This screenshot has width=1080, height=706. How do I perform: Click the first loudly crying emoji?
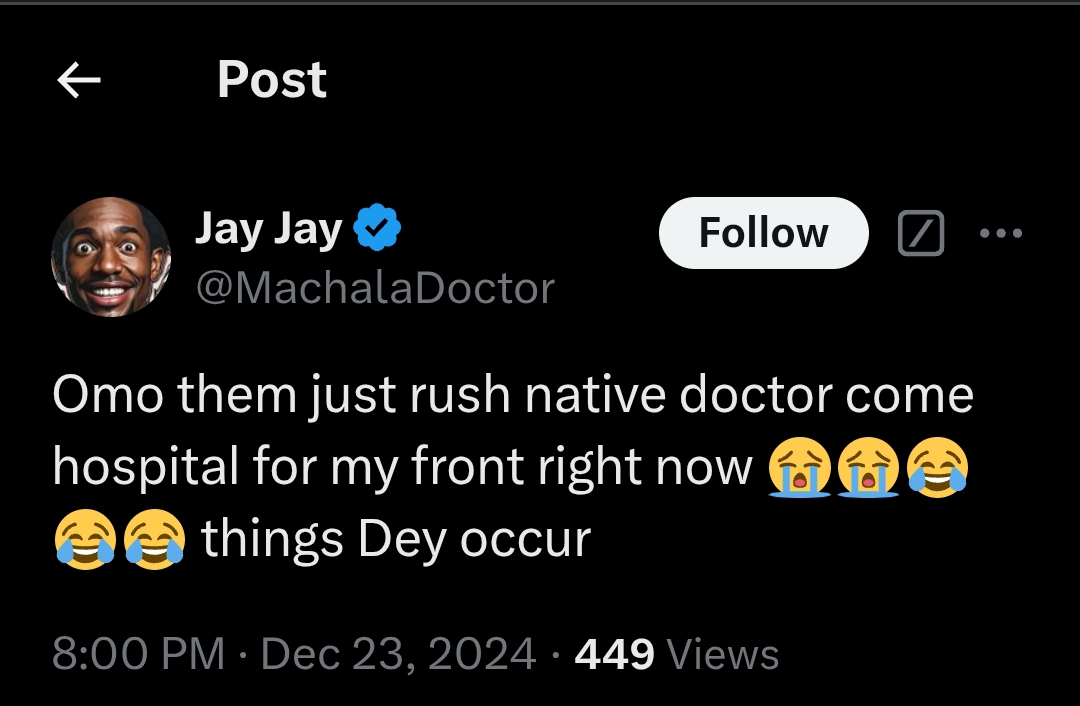coord(800,468)
